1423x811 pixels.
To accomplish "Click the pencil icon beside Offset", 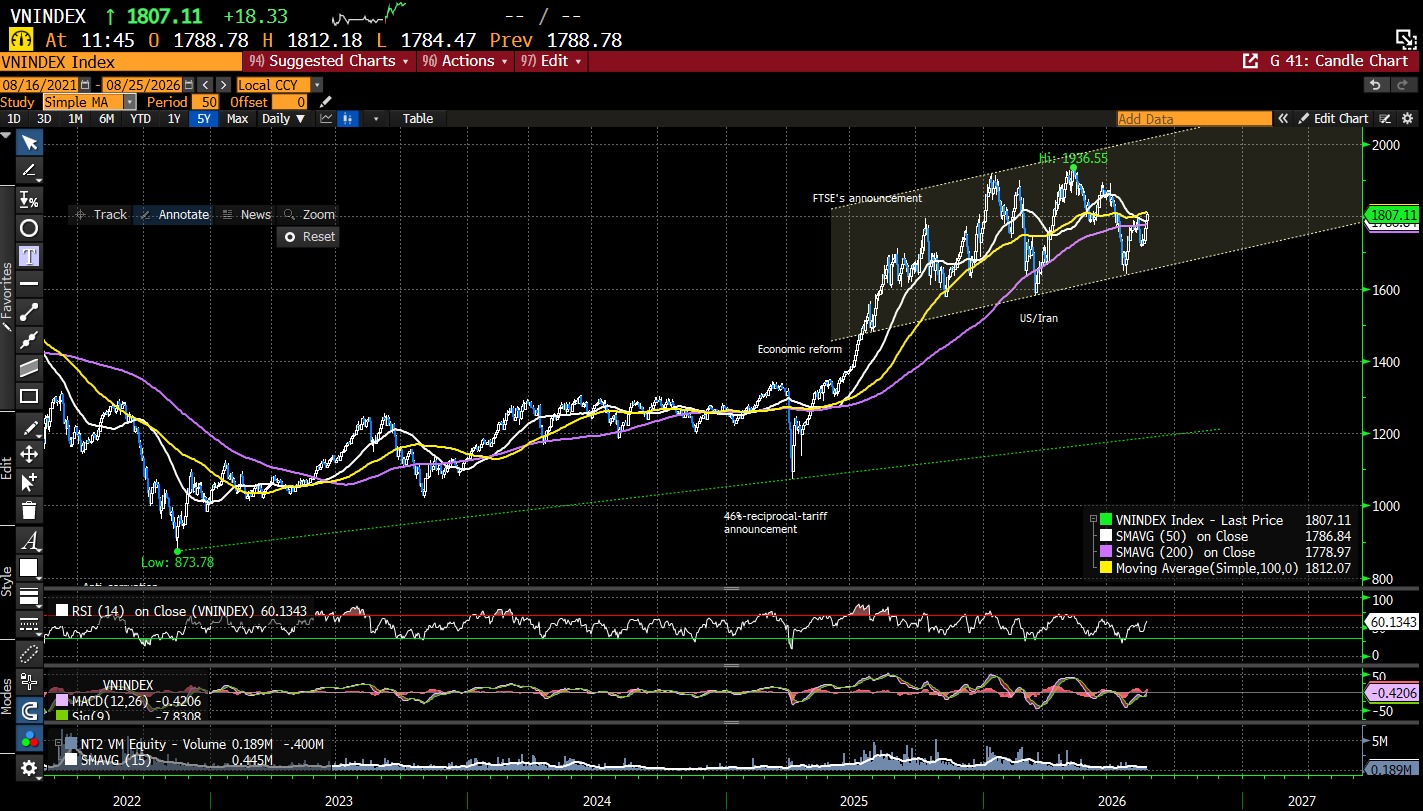I will click(x=325, y=102).
